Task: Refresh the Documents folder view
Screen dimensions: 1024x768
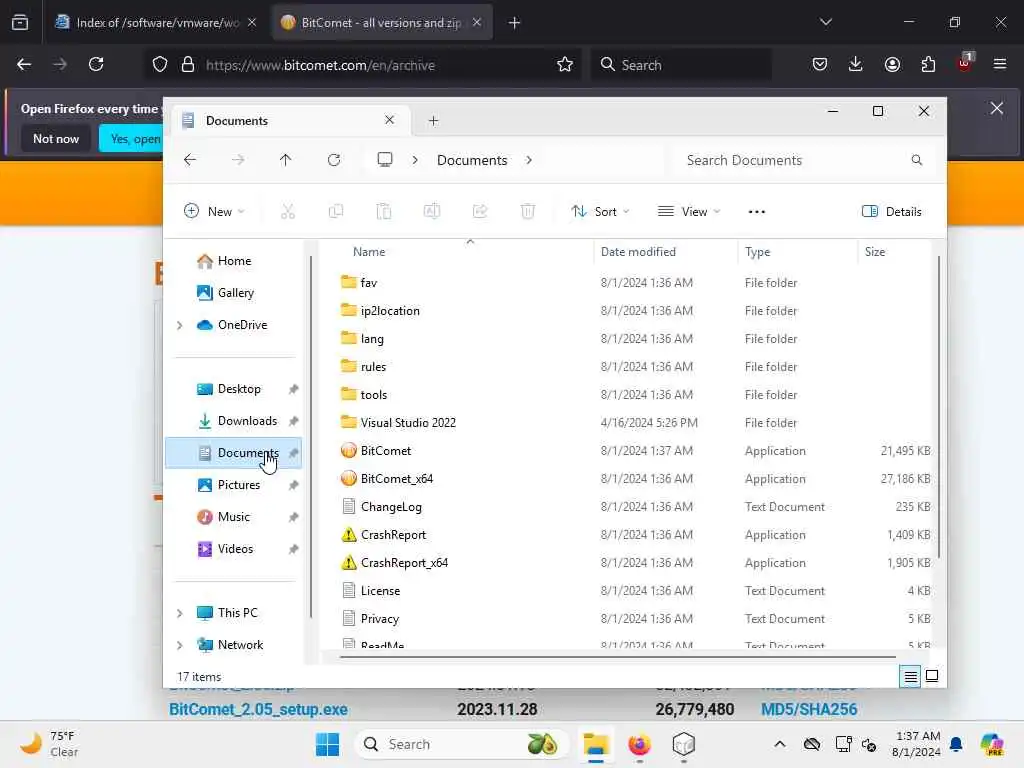Action: 334,160
